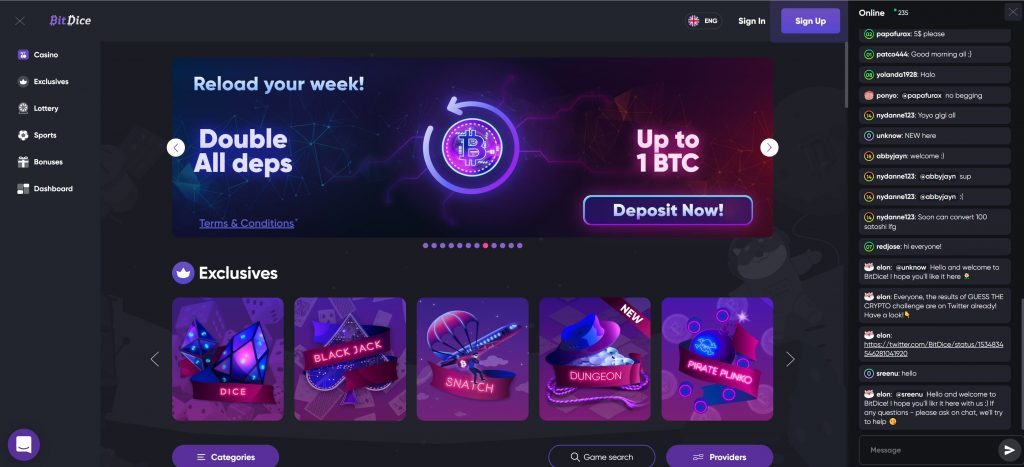Open the Terms & Conditions link
This screenshot has height=467, width=1024.
click(246, 223)
